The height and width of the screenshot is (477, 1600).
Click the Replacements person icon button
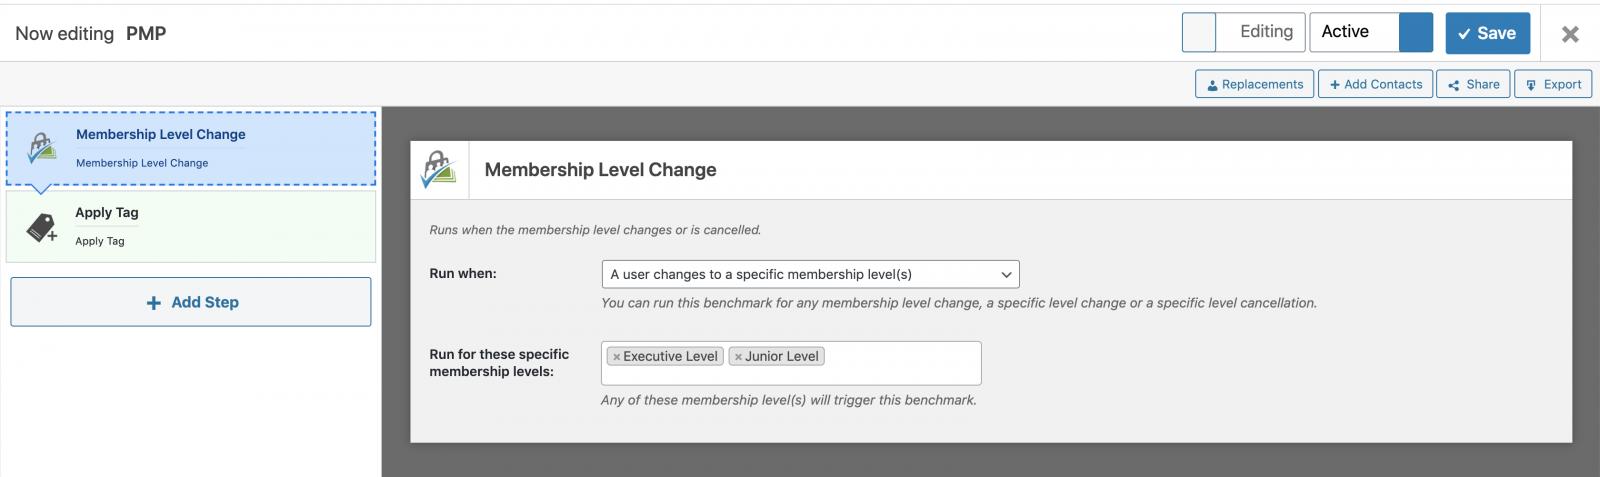click(1255, 84)
